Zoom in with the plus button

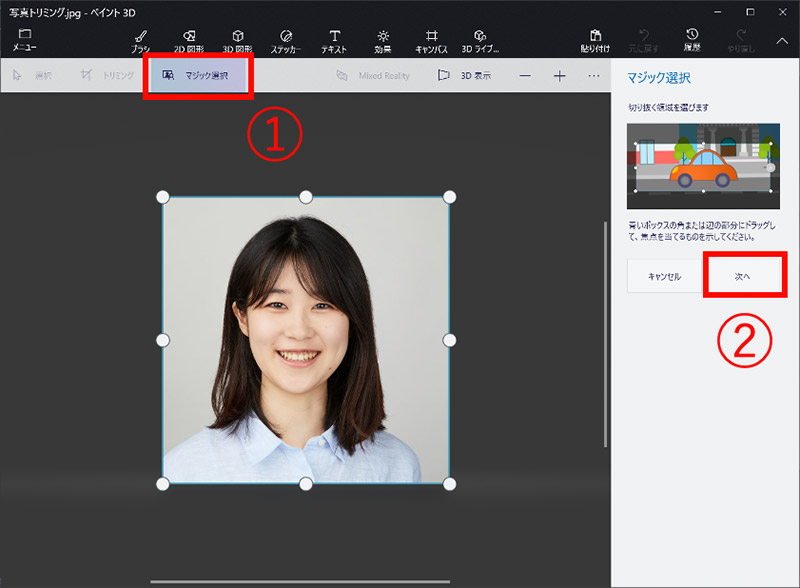point(560,76)
